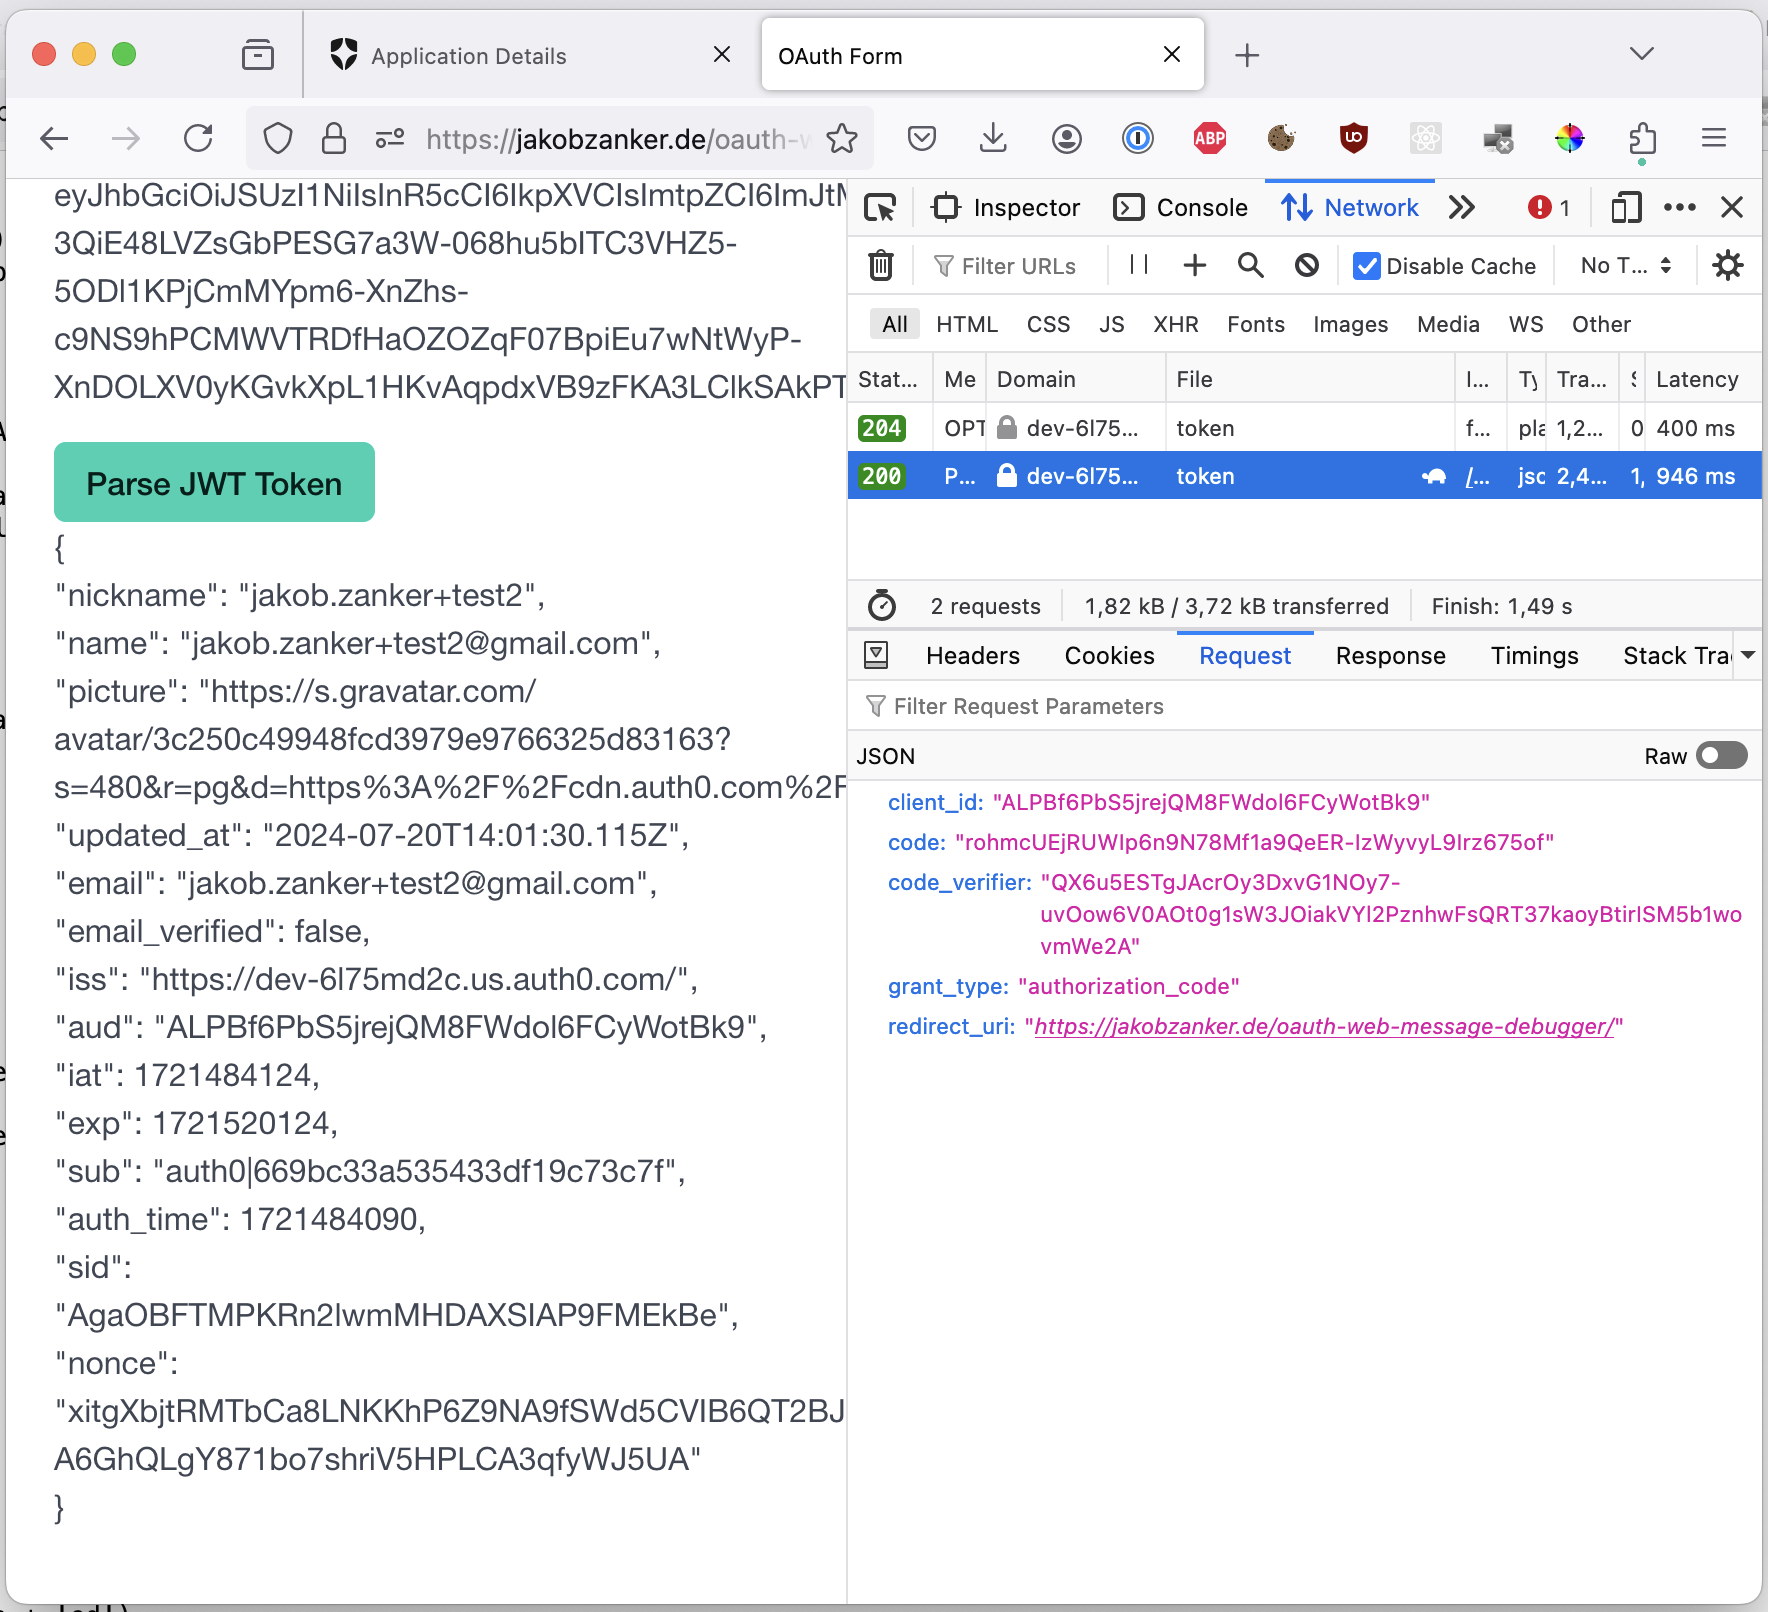This screenshot has width=1768, height=1612.
Task: Open the Cookies tab
Action: click(1109, 656)
